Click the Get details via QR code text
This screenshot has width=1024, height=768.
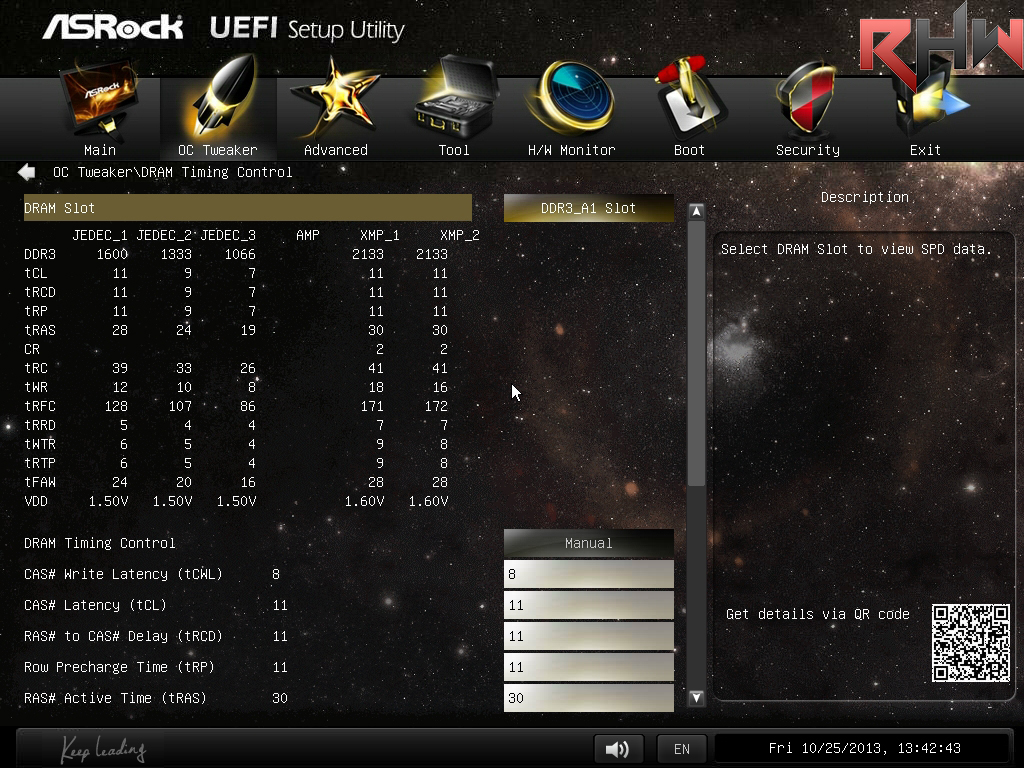pyautogui.click(x=818, y=614)
